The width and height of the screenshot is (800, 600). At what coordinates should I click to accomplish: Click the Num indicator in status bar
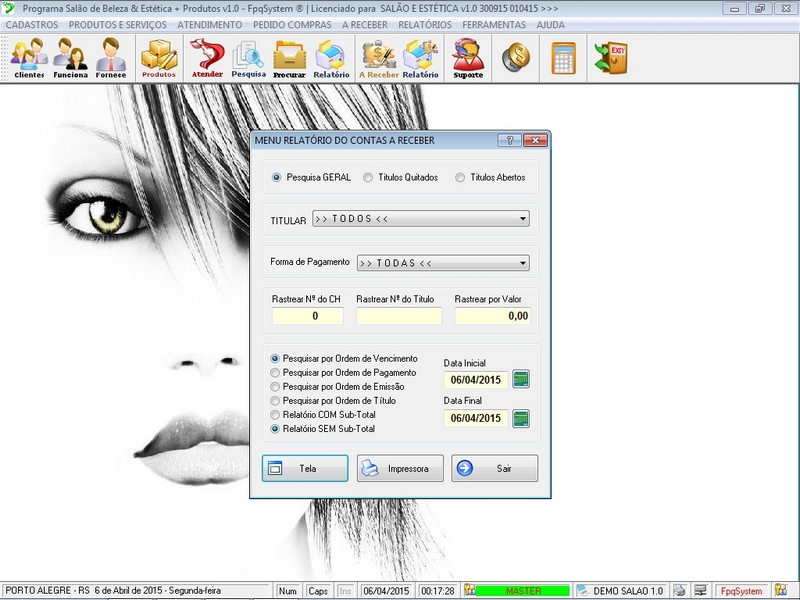click(x=288, y=591)
